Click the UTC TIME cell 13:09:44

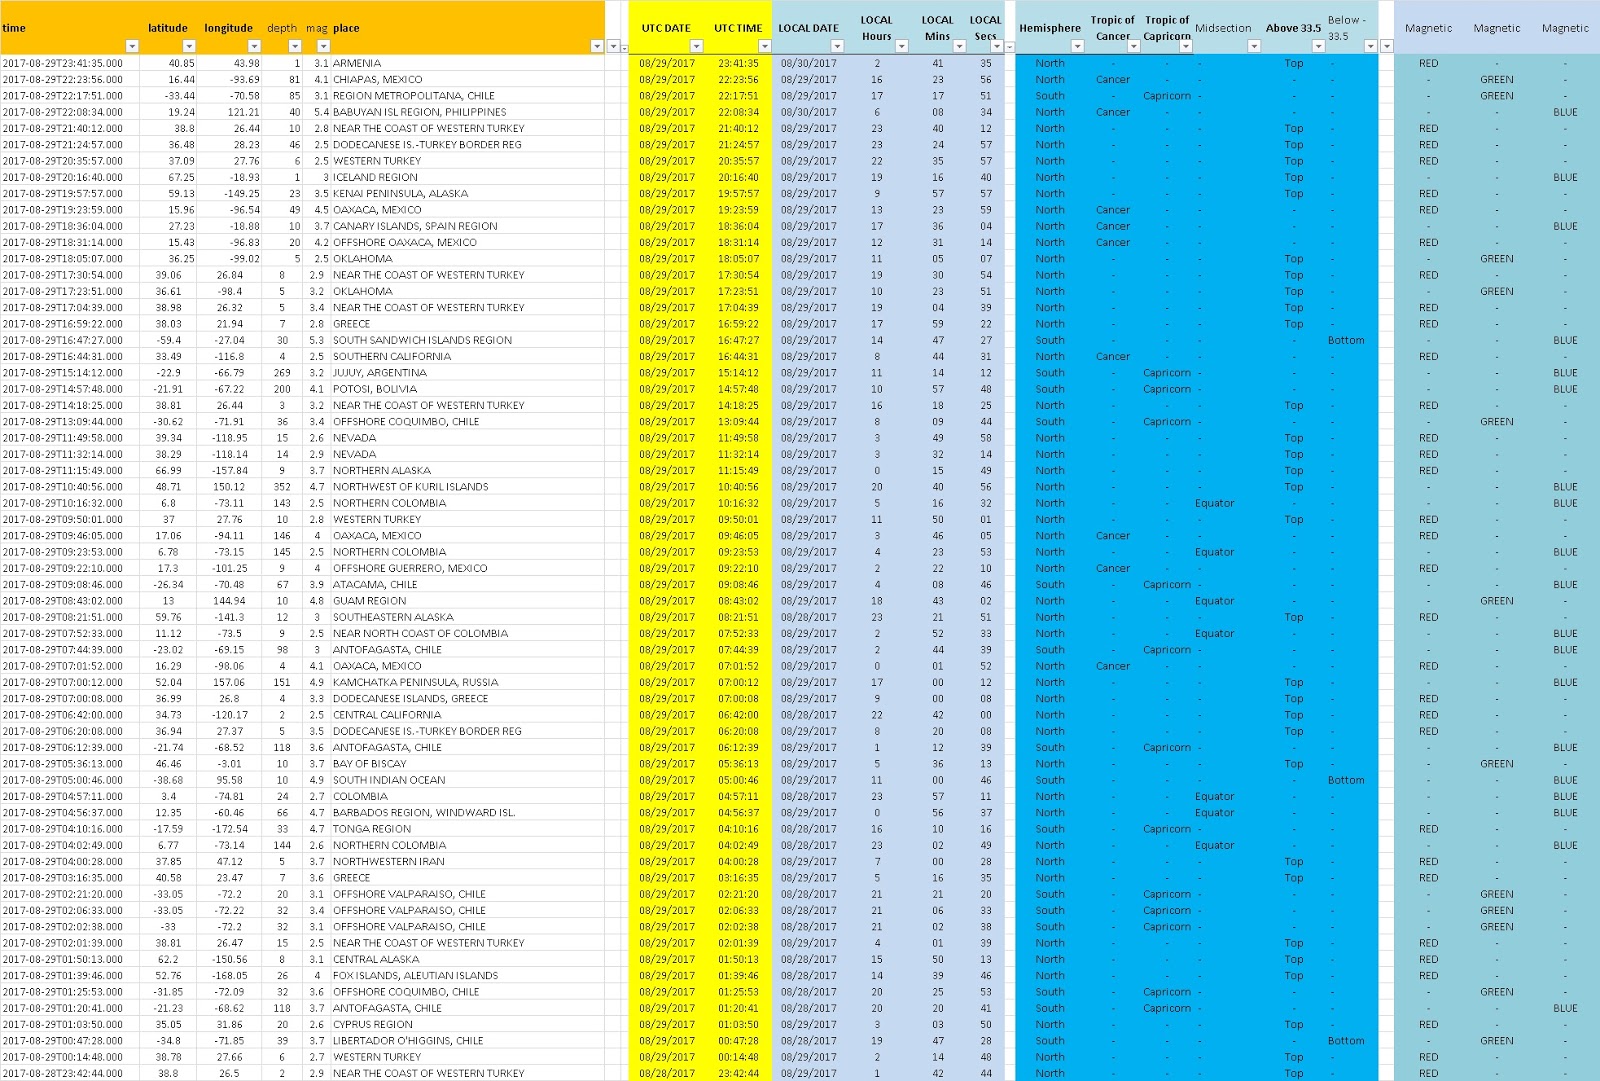click(738, 422)
